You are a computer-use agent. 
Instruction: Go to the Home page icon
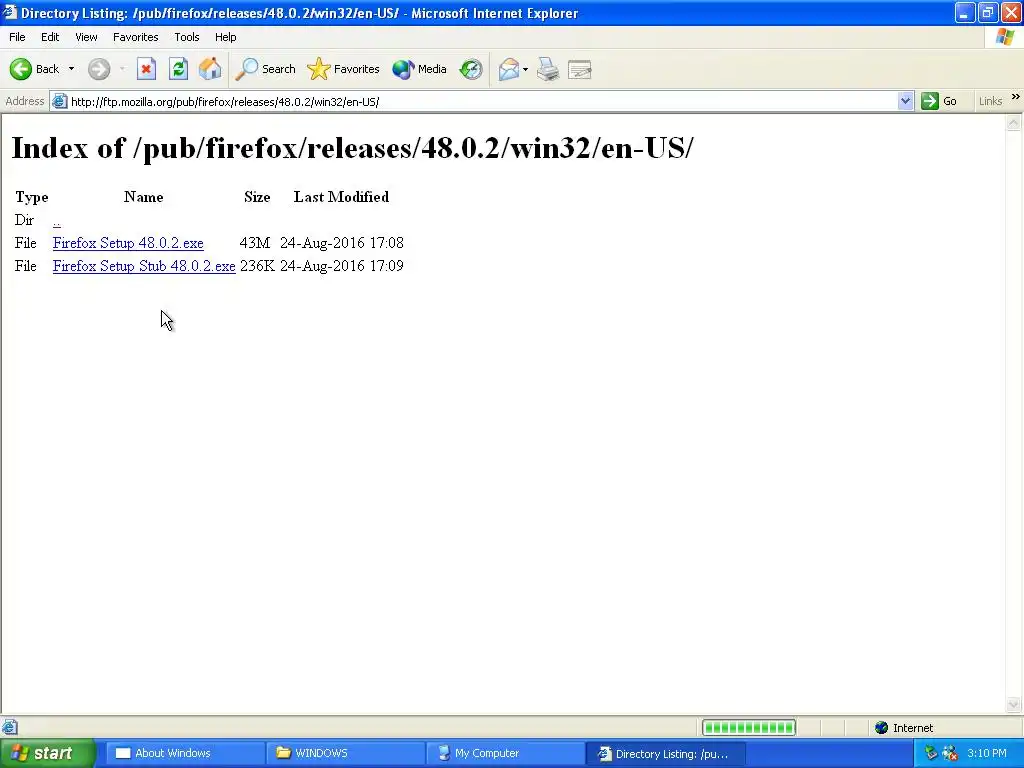210,69
